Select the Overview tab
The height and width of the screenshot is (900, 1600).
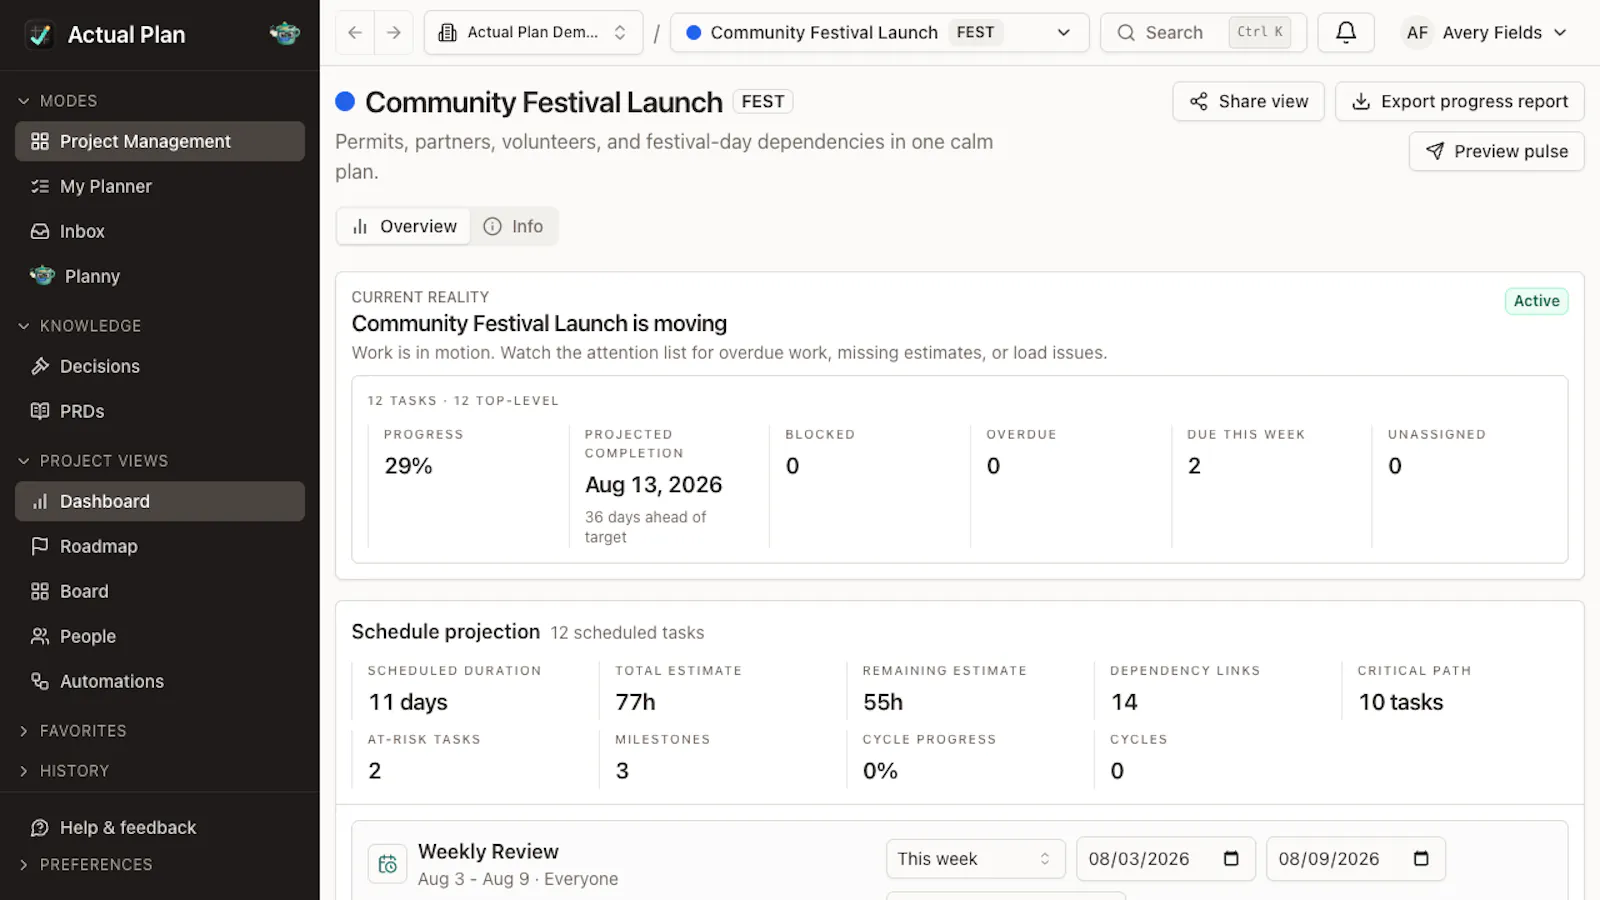(404, 226)
